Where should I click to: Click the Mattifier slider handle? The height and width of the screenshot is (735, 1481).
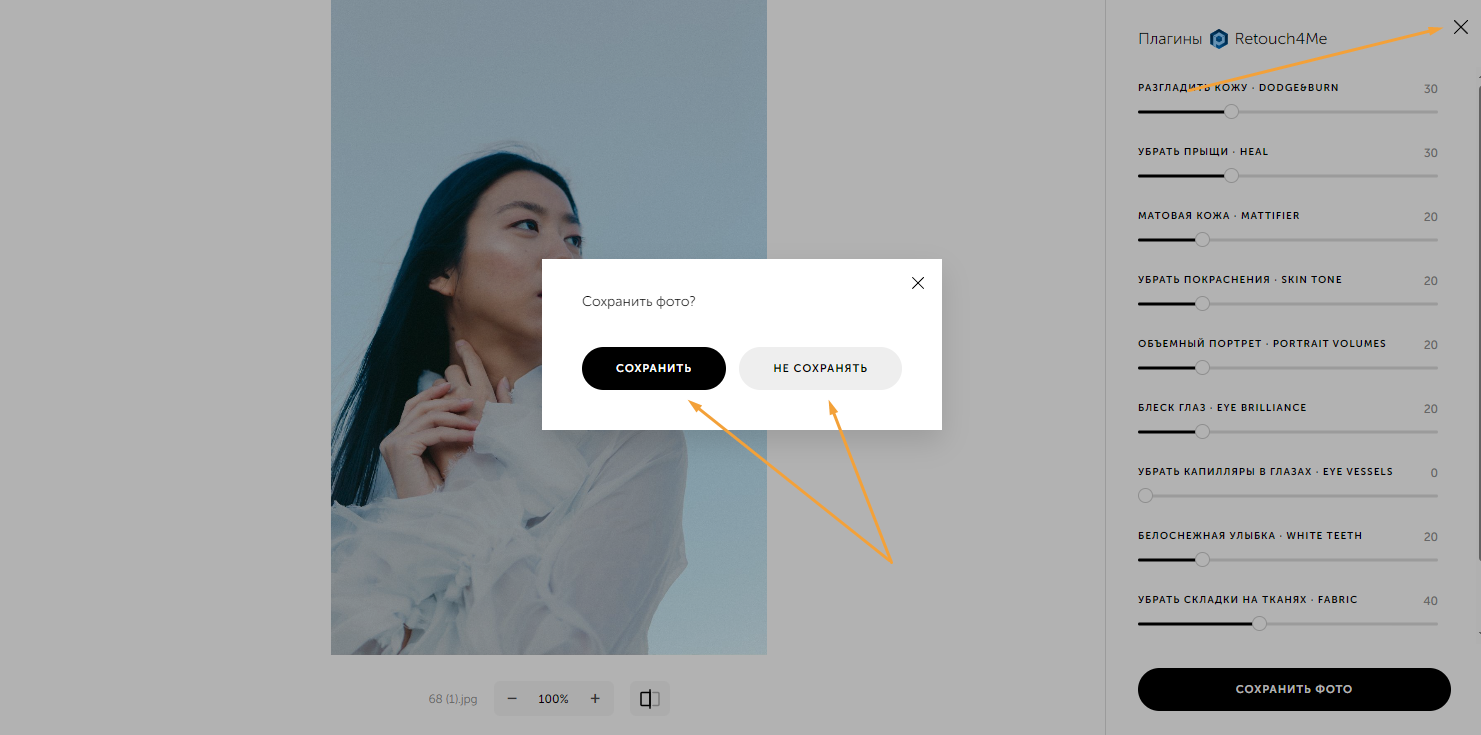tap(1203, 240)
